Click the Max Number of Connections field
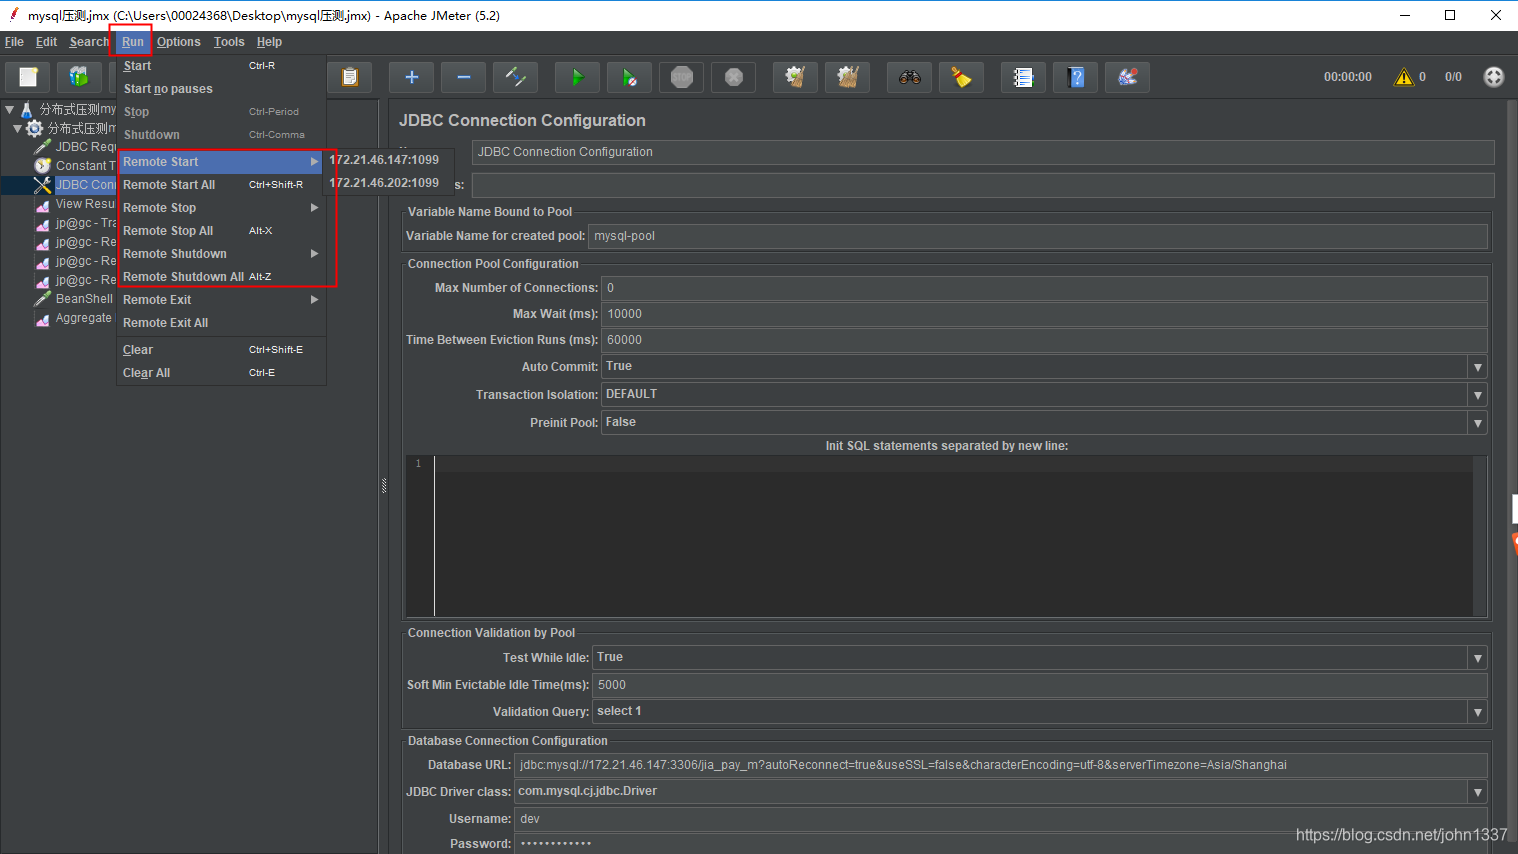Screen dimensions: 1518x854 [1044, 288]
